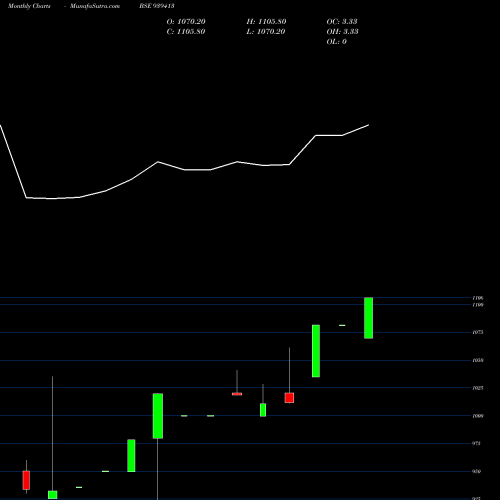Click the 1075 price axis label

tap(478, 332)
